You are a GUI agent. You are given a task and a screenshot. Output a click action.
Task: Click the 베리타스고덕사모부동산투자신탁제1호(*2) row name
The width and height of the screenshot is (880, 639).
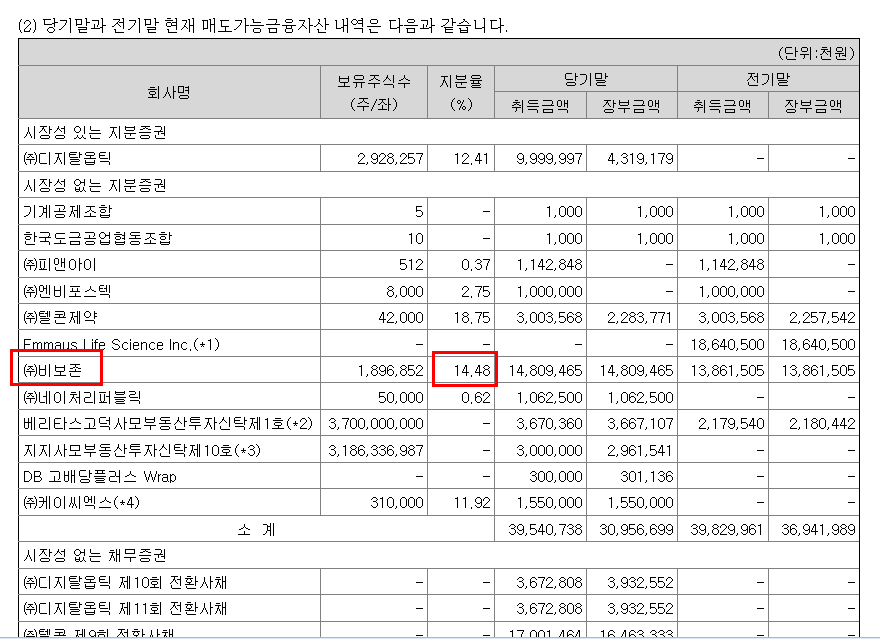tap(168, 423)
